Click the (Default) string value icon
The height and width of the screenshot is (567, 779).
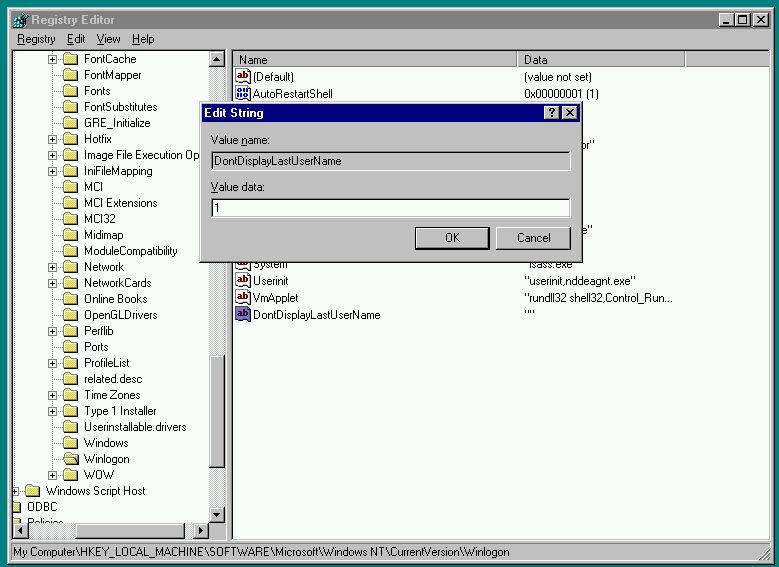tap(242, 76)
